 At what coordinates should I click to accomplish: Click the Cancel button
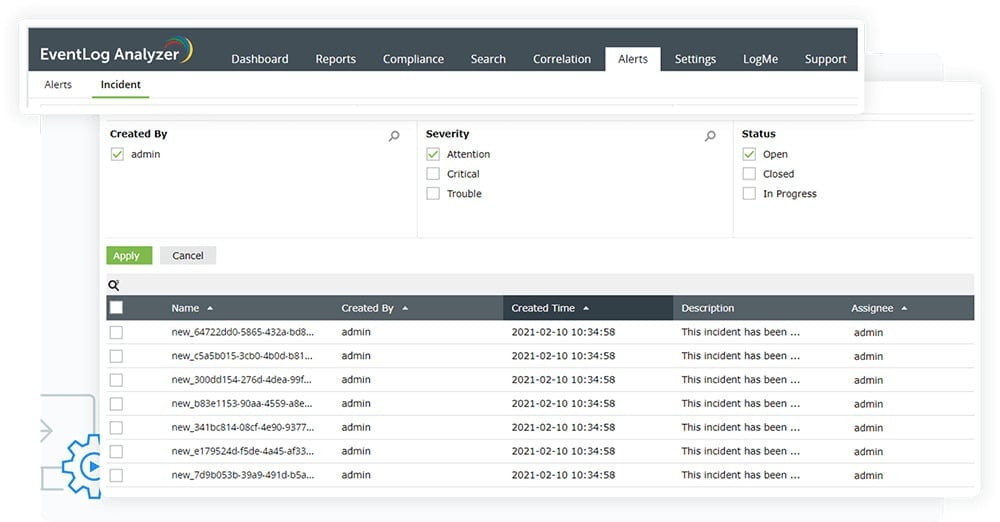click(x=188, y=255)
